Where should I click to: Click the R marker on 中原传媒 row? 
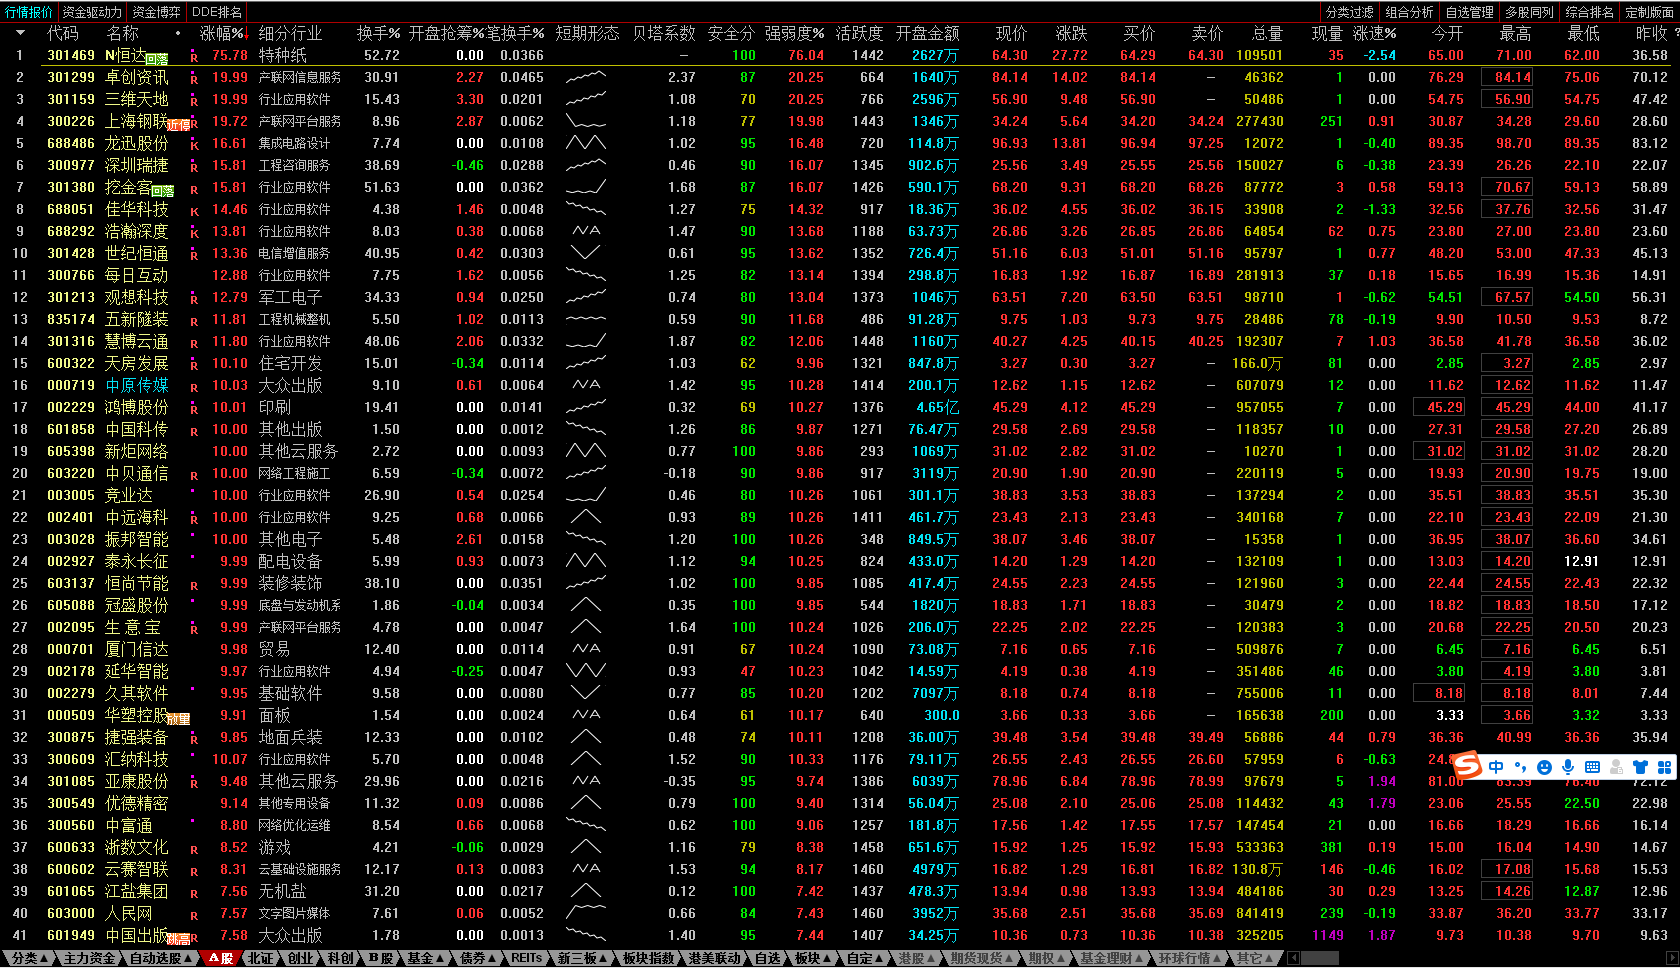click(194, 386)
